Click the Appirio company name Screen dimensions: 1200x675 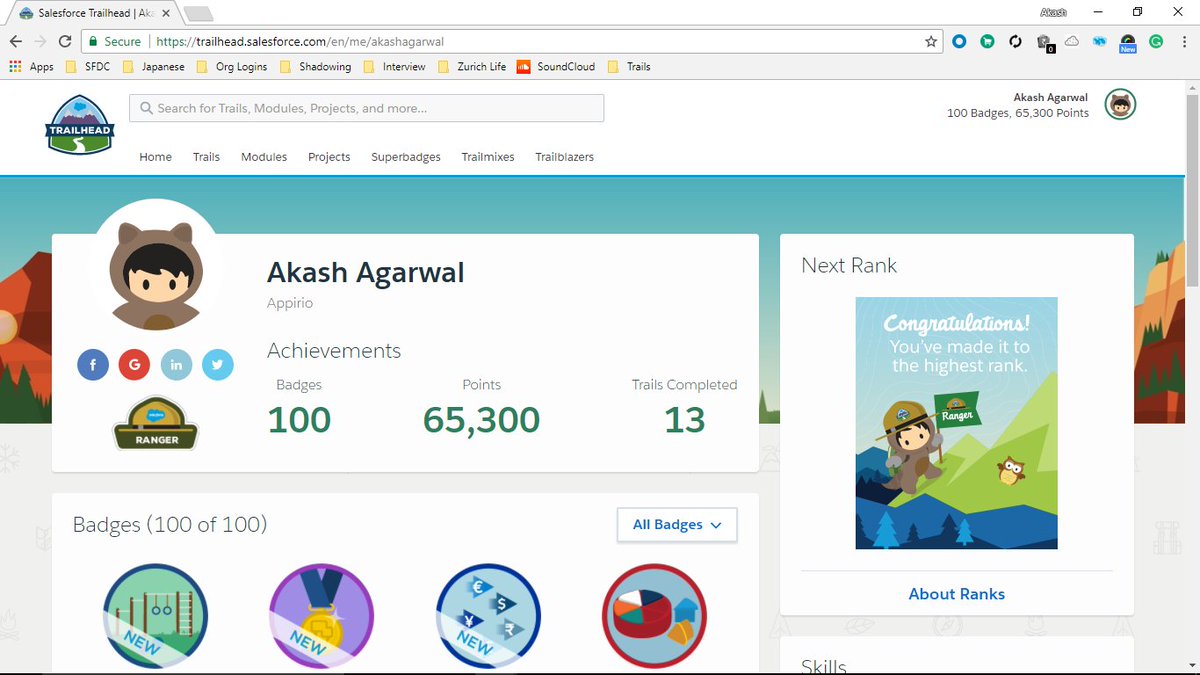290,303
